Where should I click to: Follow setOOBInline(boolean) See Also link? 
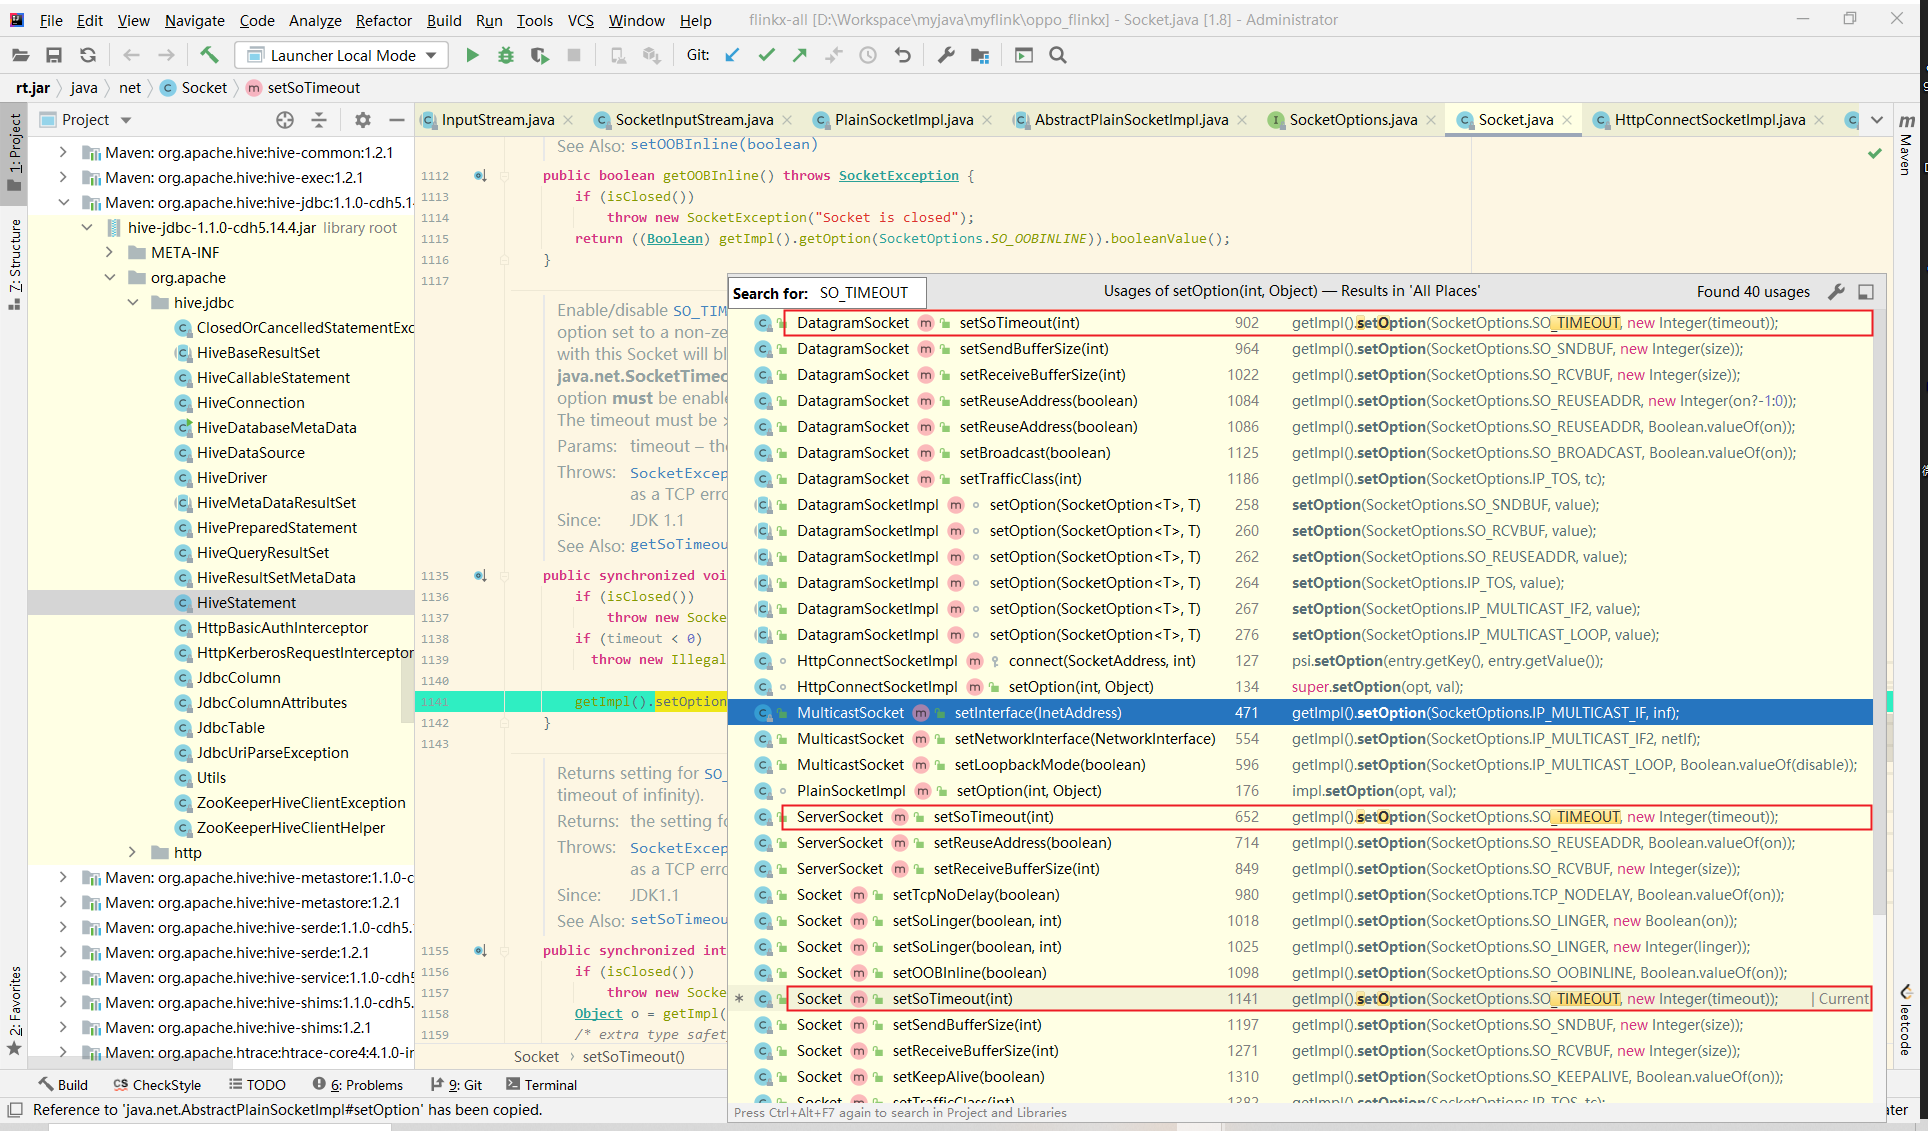pyautogui.click(x=724, y=145)
